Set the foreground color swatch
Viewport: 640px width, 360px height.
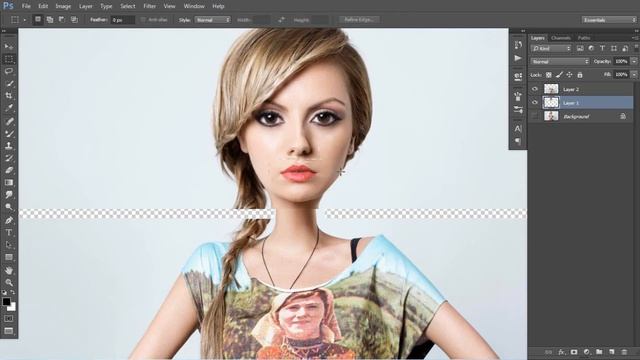[6, 302]
